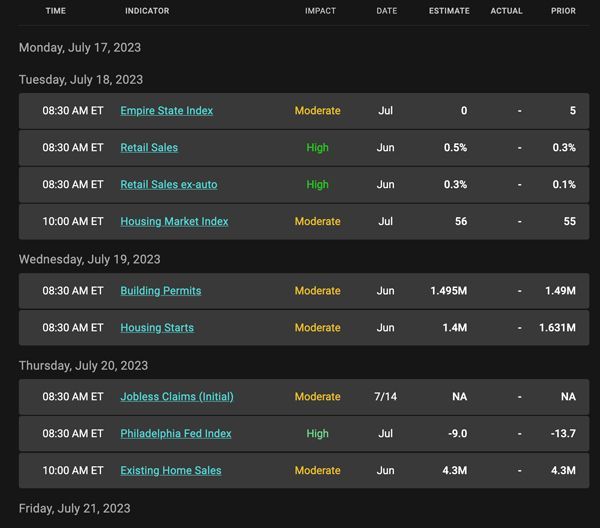Open the Building Permits link
This screenshot has height=528, width=600.
click(161, 291)
